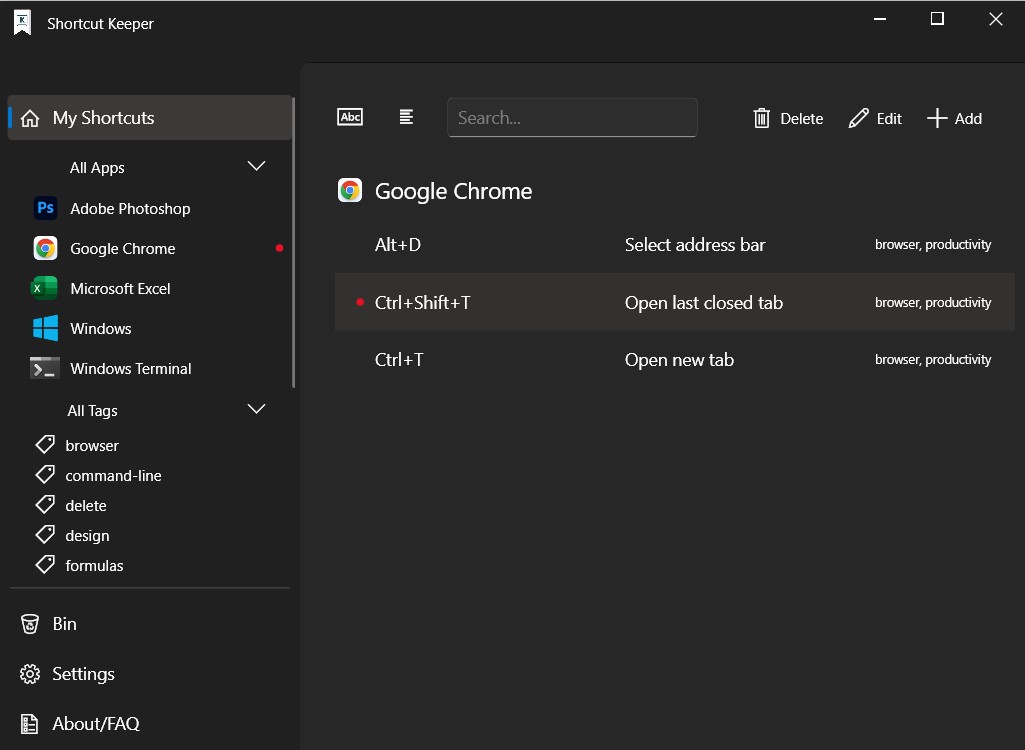The image size is (1025, 750).
Task: Collapse the All Tags chevron
Action: pyautogui.click(x=256, y=409)
